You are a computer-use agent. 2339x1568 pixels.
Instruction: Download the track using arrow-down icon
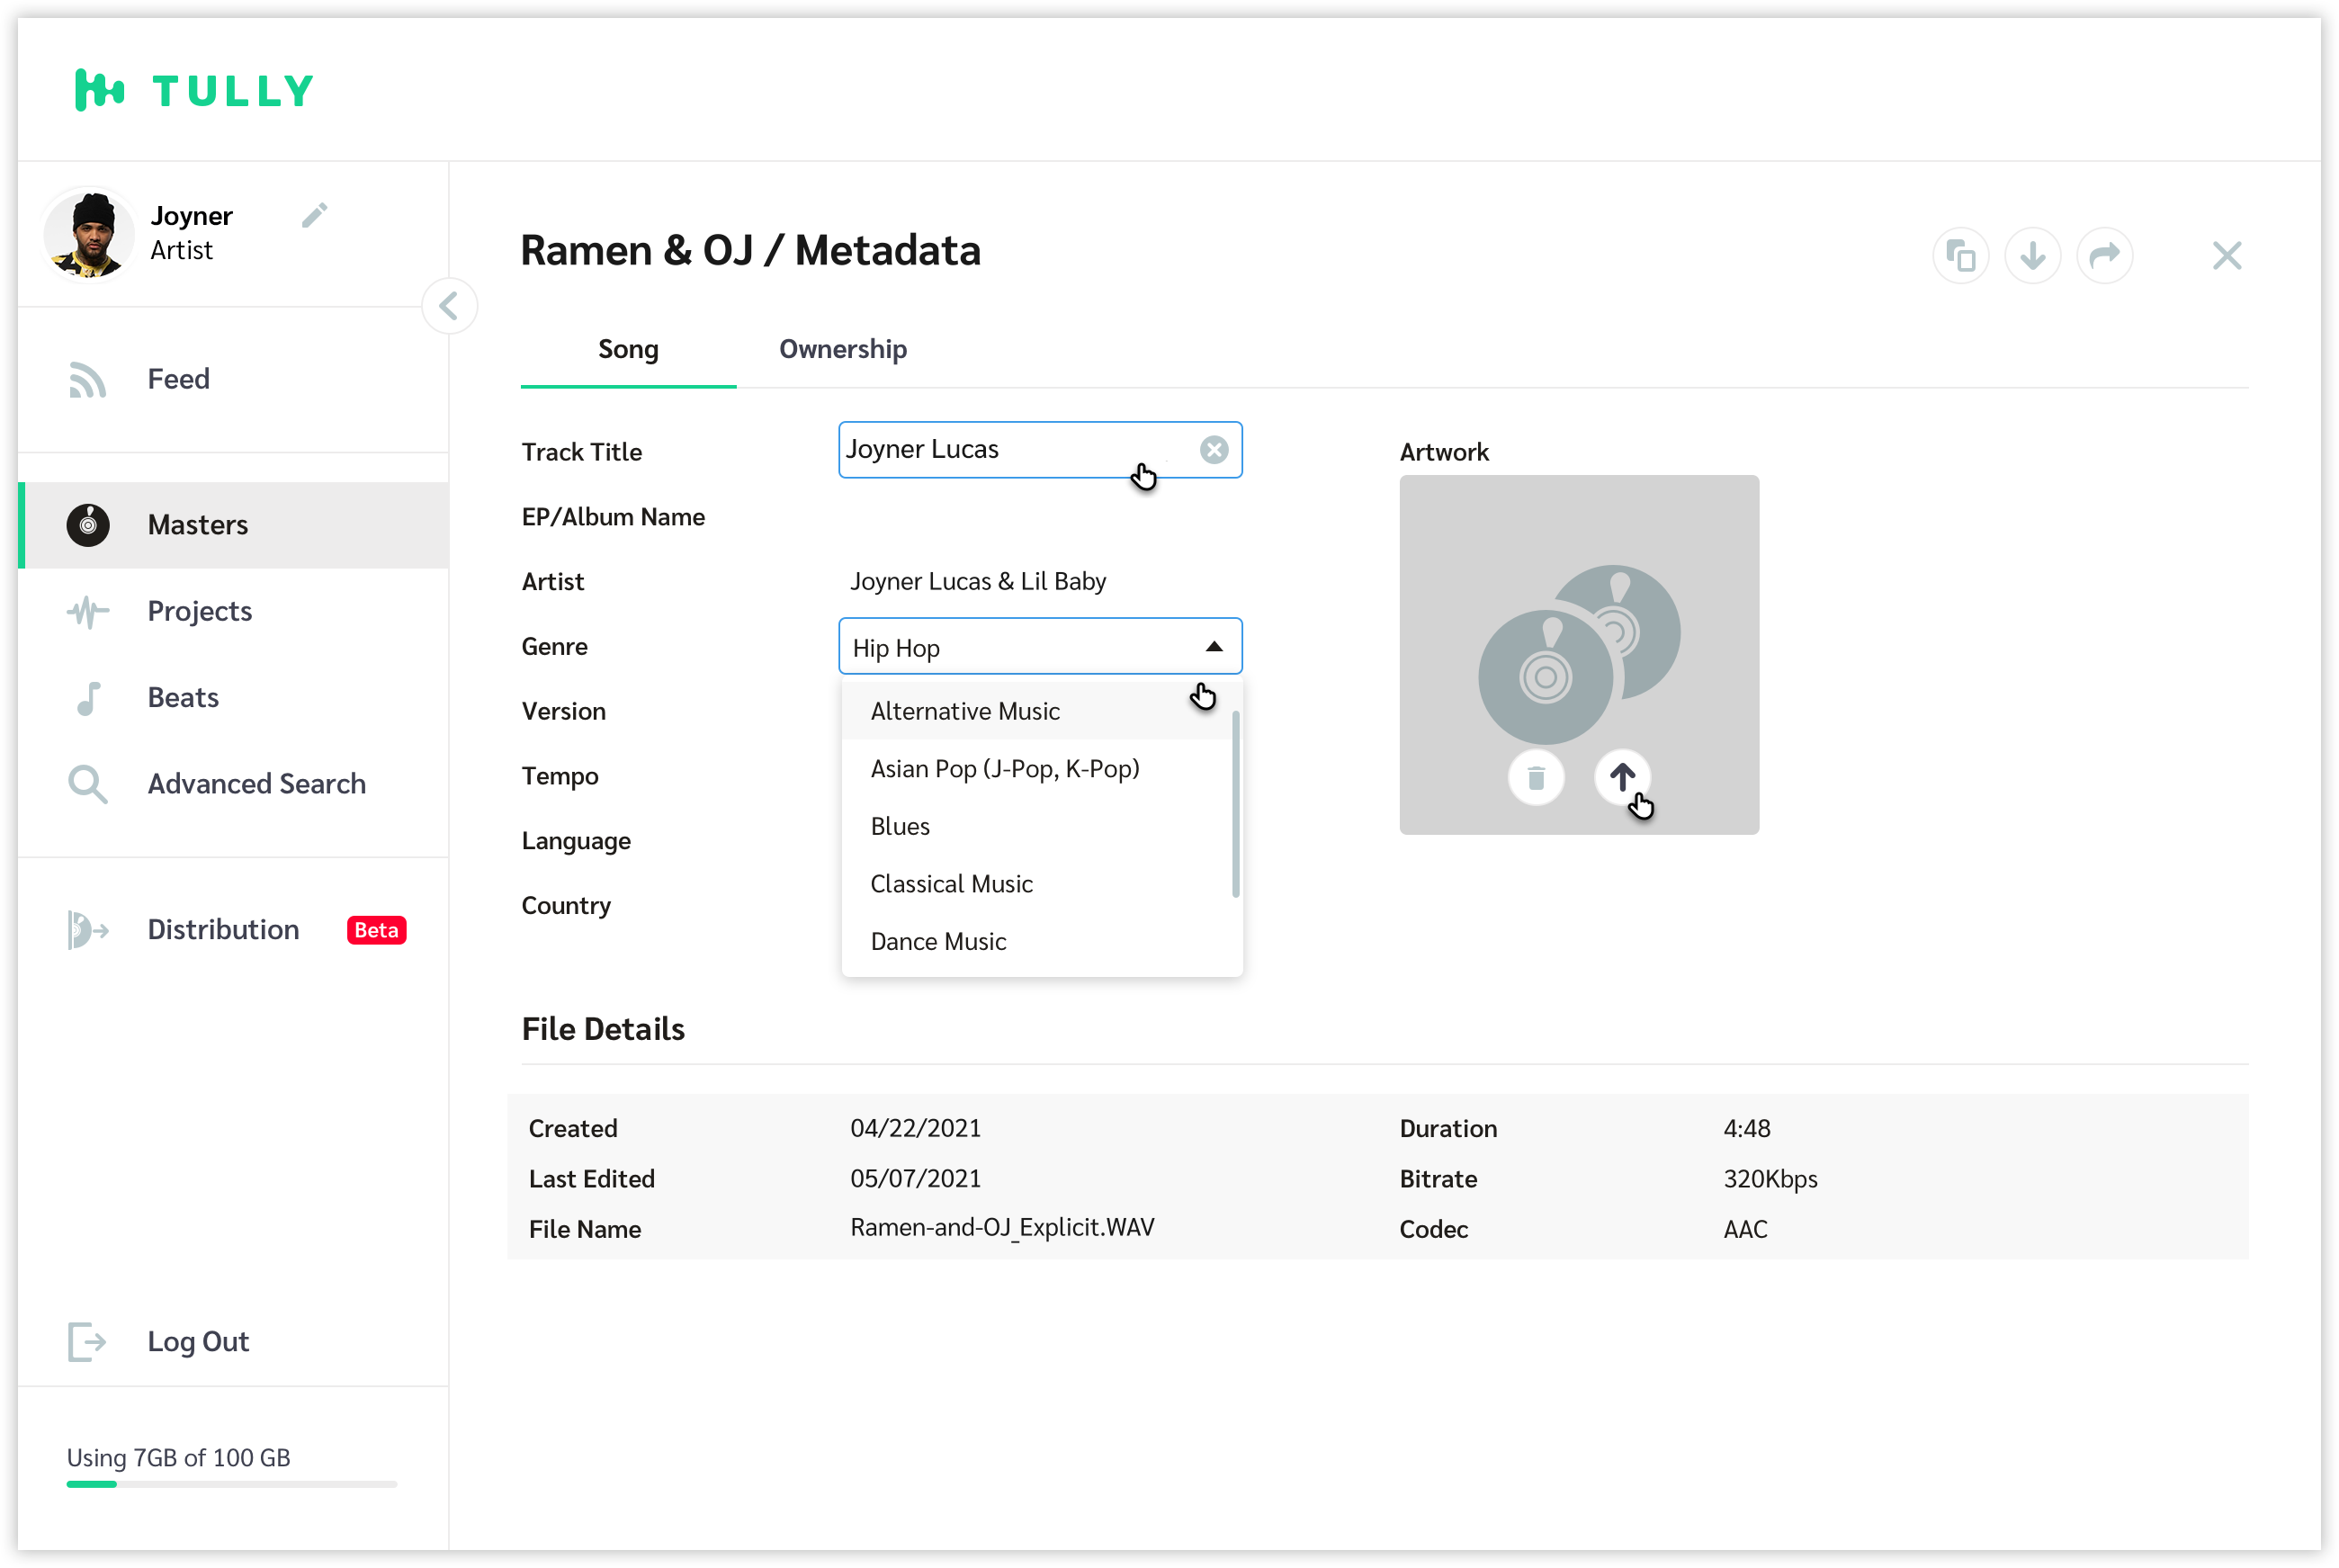tap(2033, 256)
